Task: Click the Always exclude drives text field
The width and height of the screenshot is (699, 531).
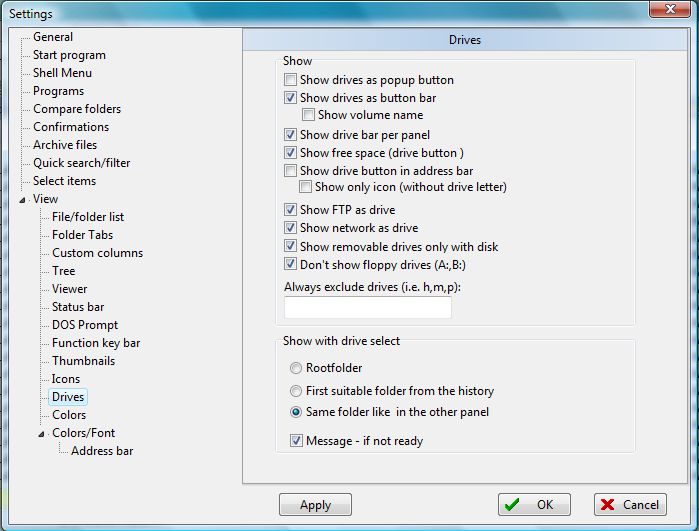Action: coord(368,308)
